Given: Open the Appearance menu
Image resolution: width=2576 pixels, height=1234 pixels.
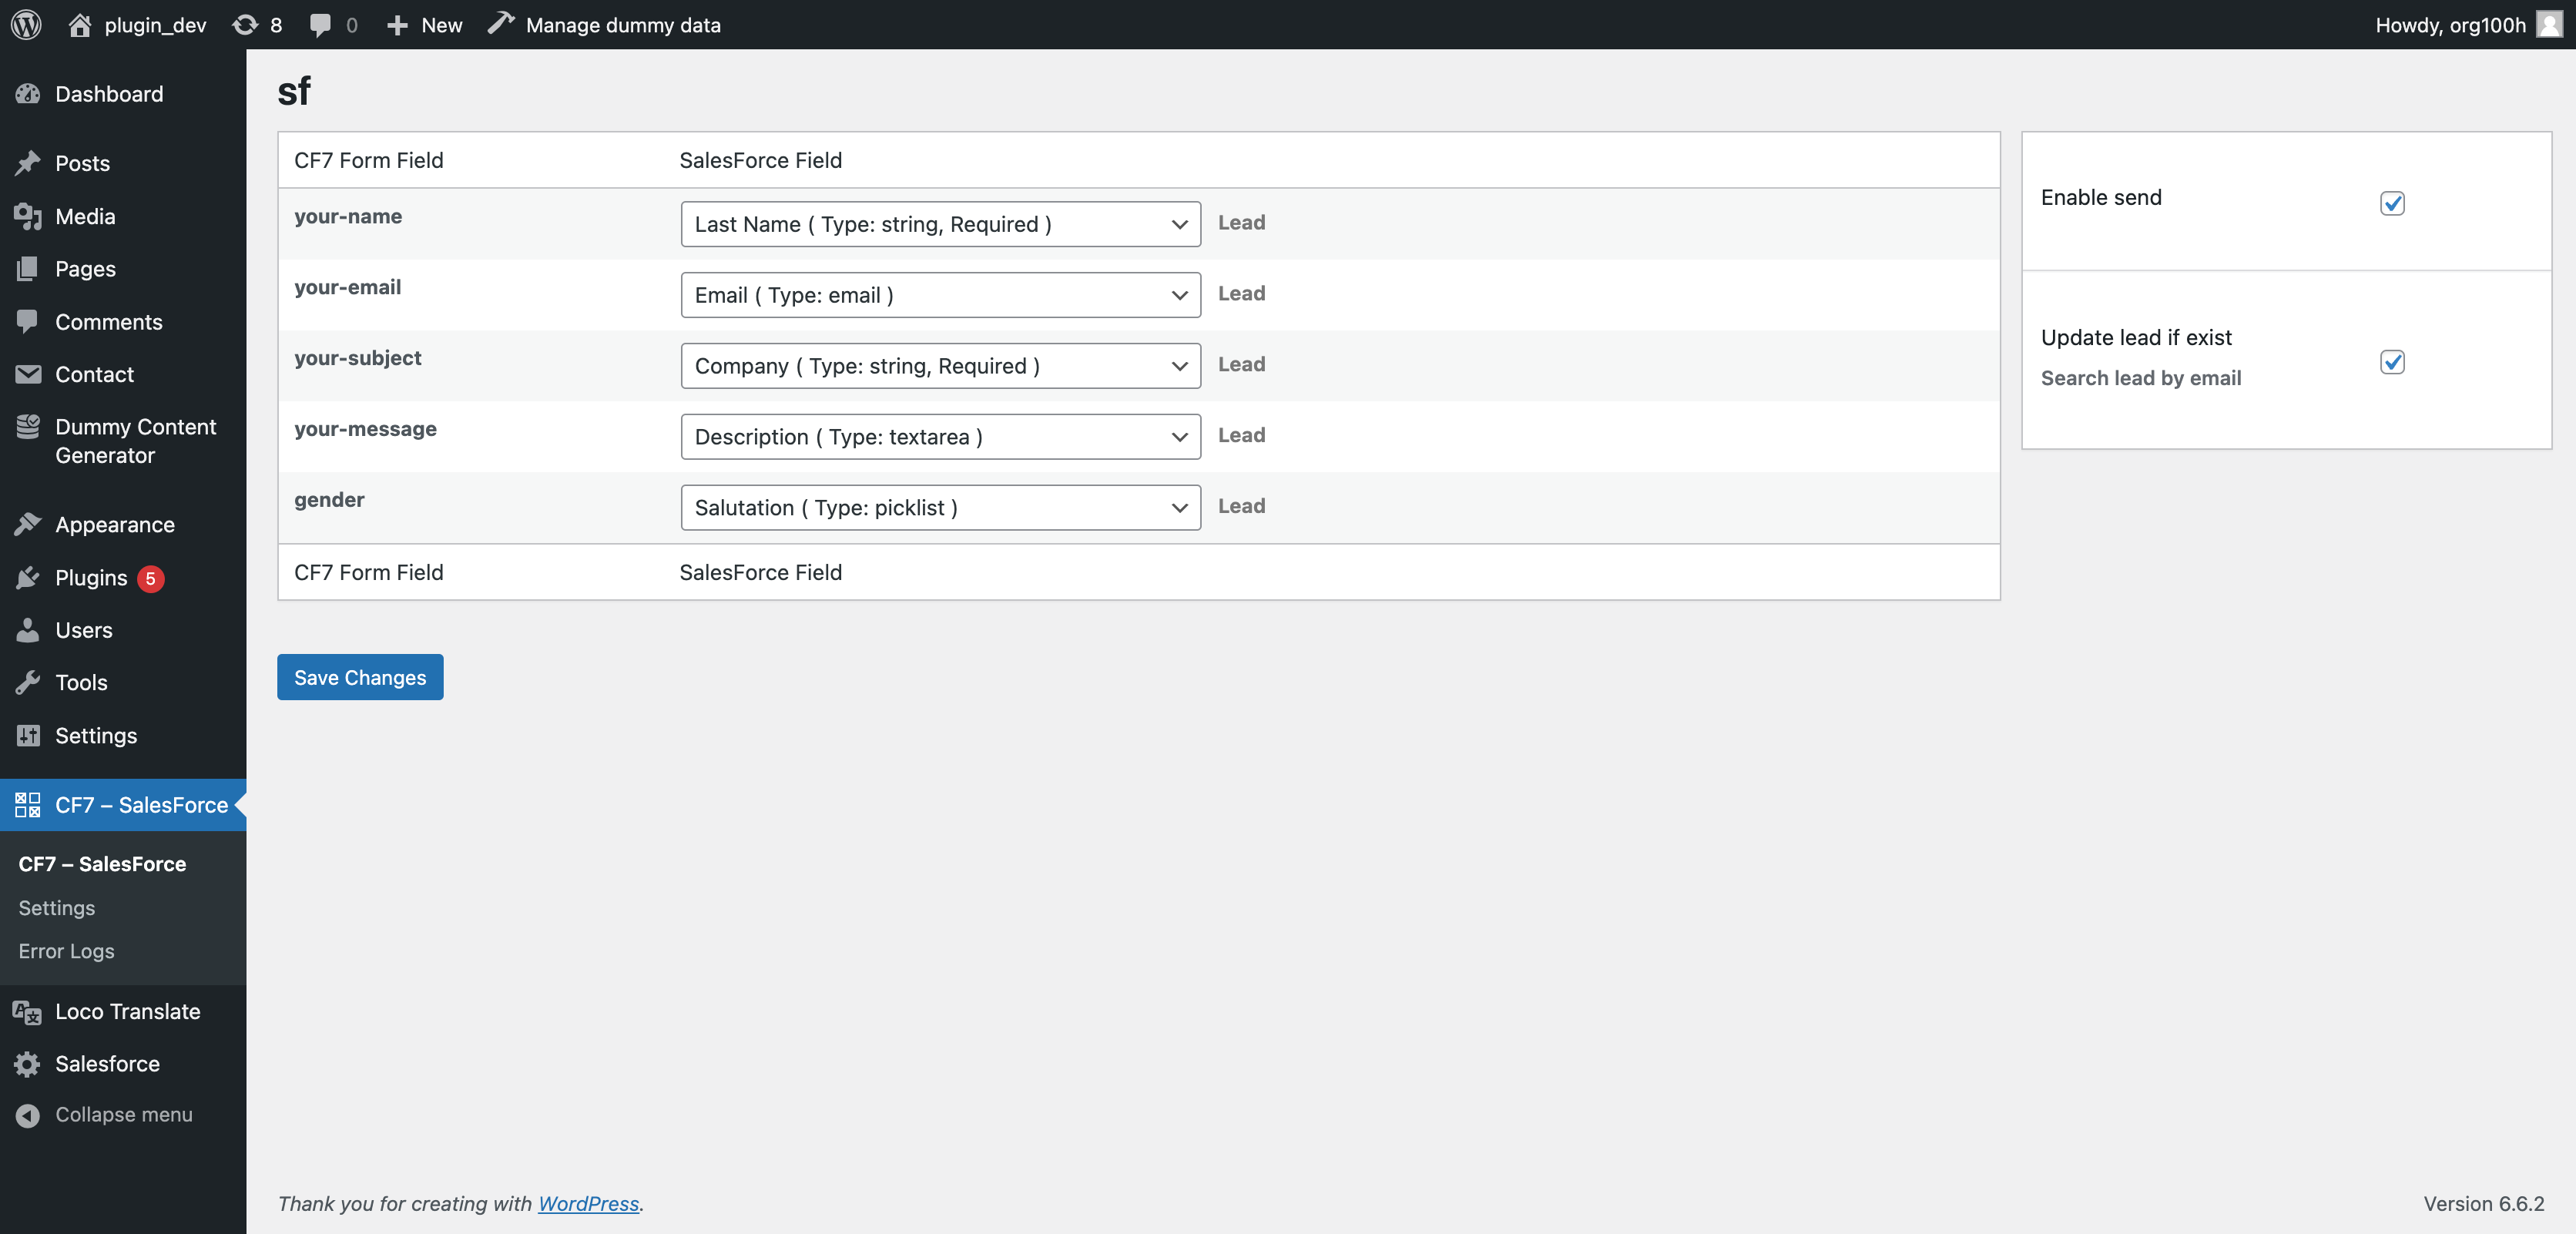Looking at the screenshot, I should [123, 525].
